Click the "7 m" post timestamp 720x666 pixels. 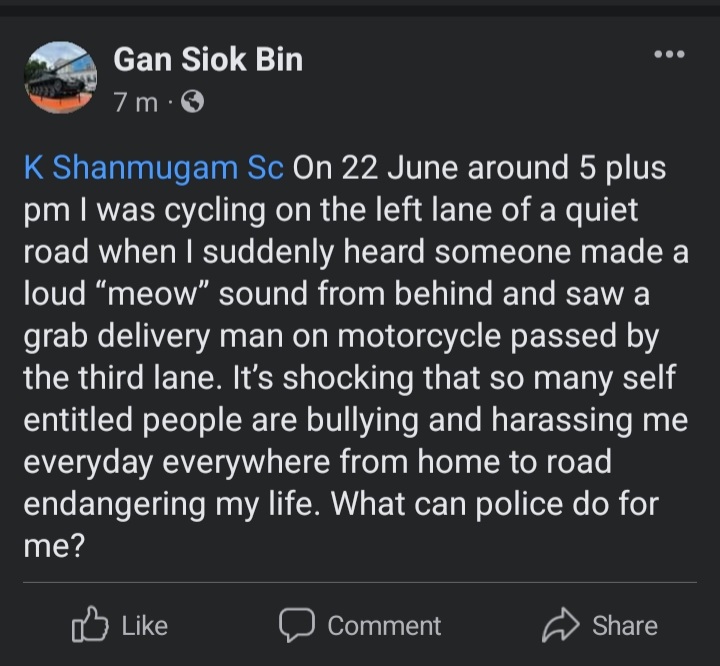(135, 102)
